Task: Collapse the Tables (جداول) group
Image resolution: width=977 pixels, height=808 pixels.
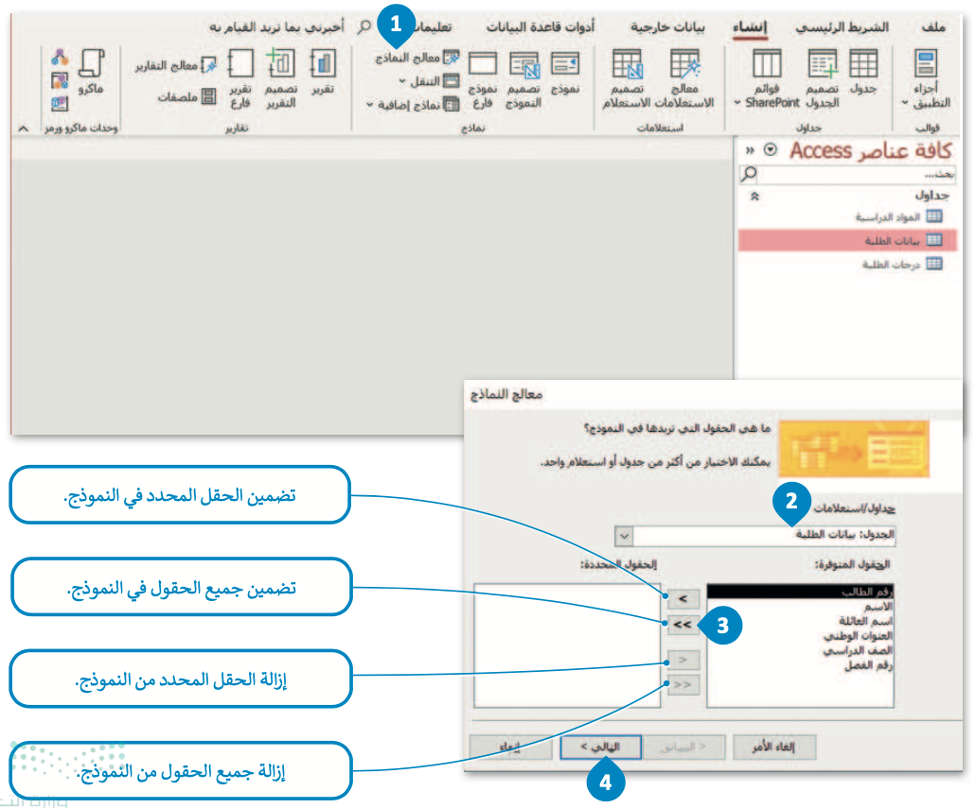Action: tap(755, 196)
